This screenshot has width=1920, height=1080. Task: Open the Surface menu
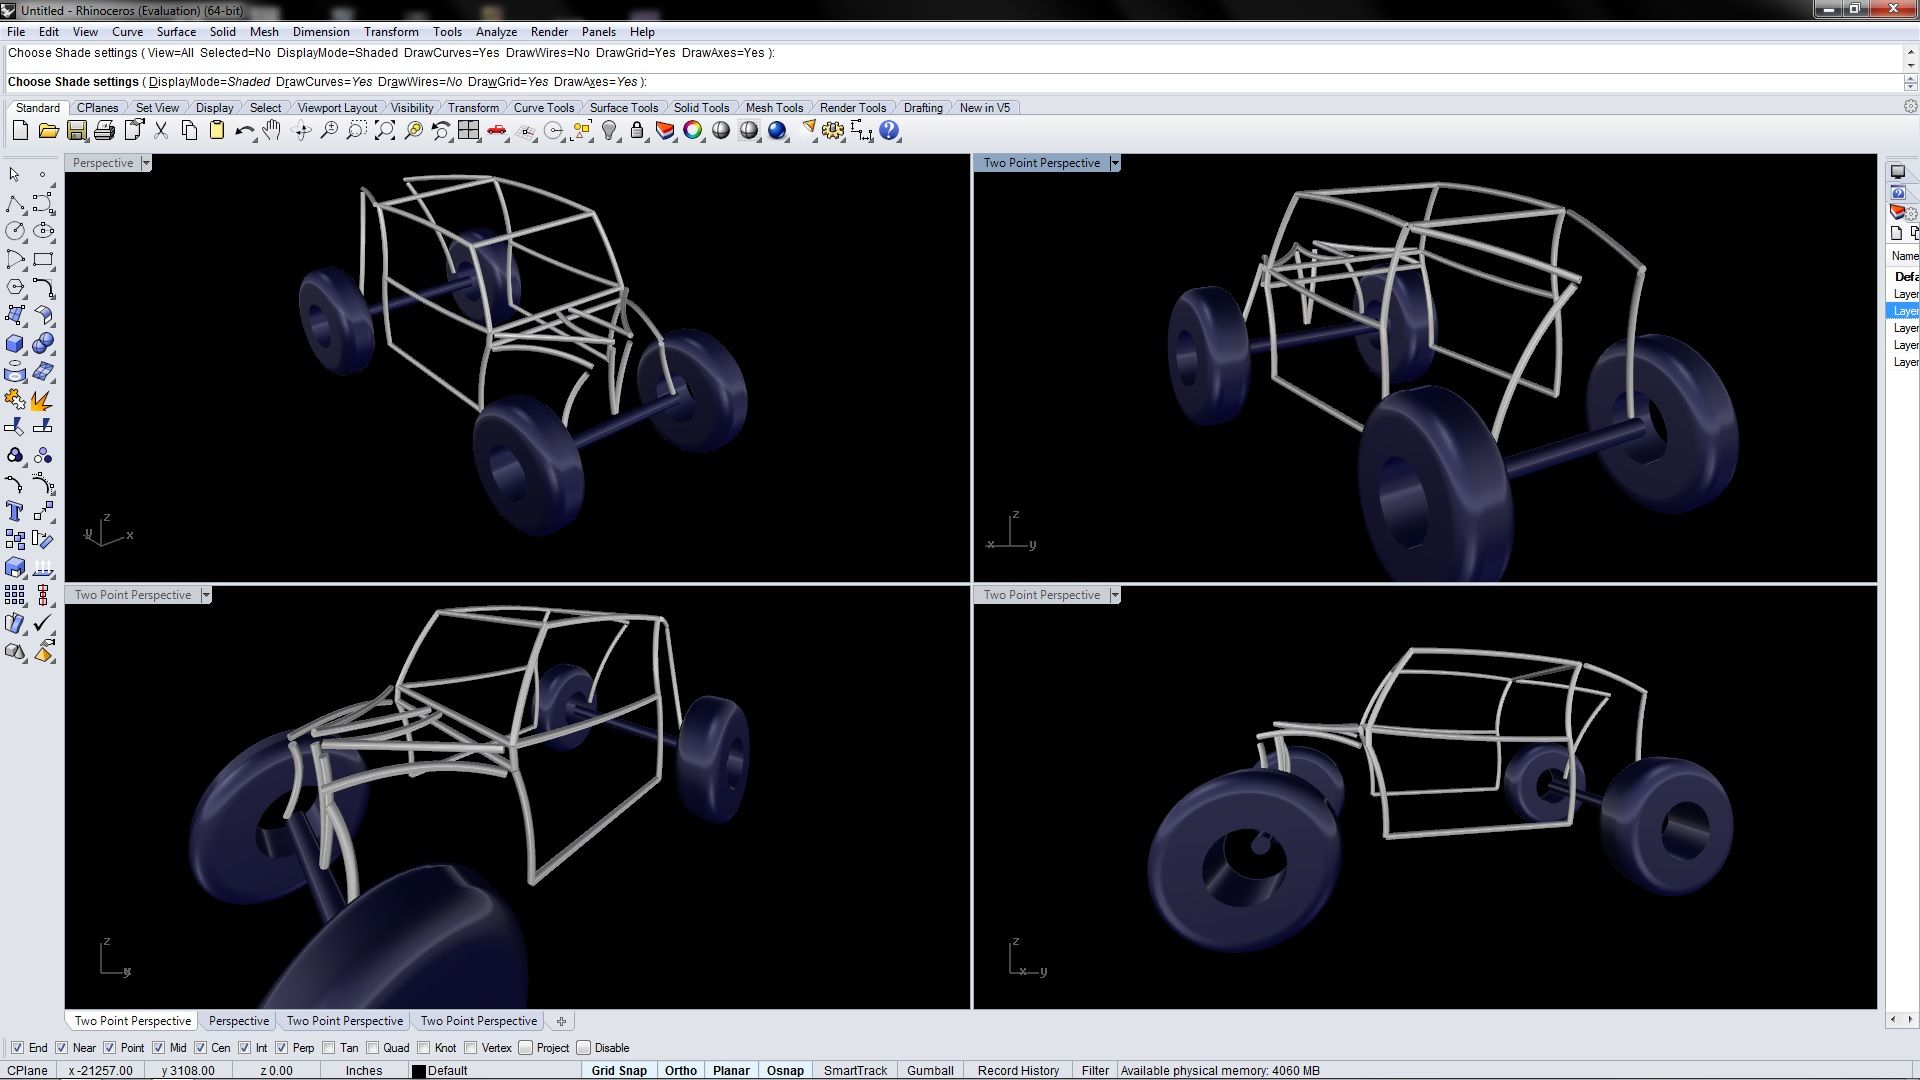coord(176,32)
